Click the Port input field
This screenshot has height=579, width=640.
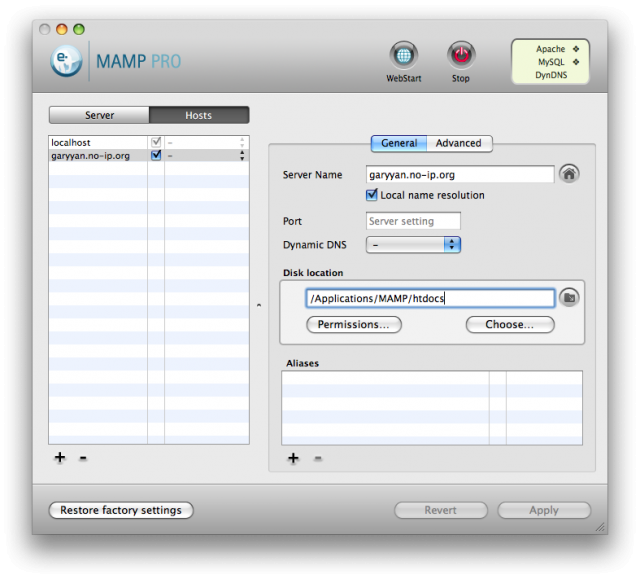[x=413, y=221]
